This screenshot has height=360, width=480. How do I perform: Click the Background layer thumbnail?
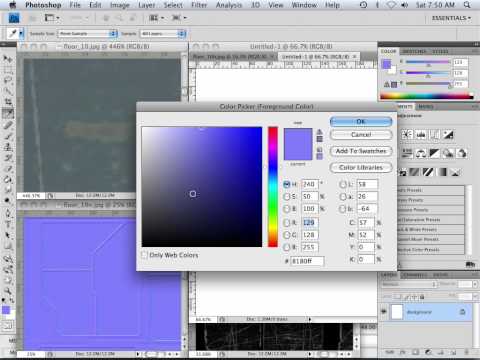pyautogui.click(x=397, y=312)
